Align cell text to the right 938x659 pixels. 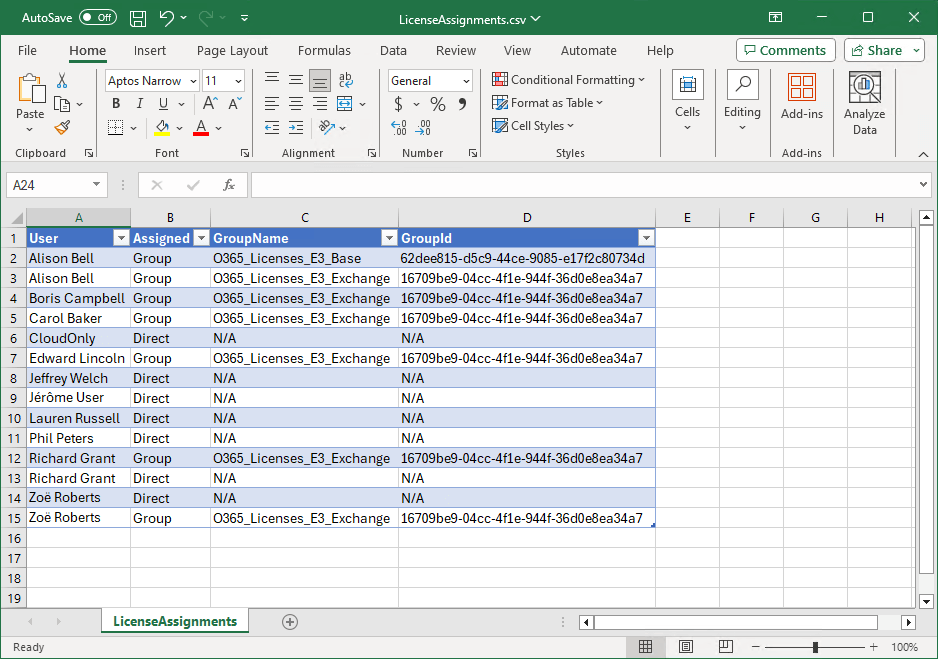320,103
